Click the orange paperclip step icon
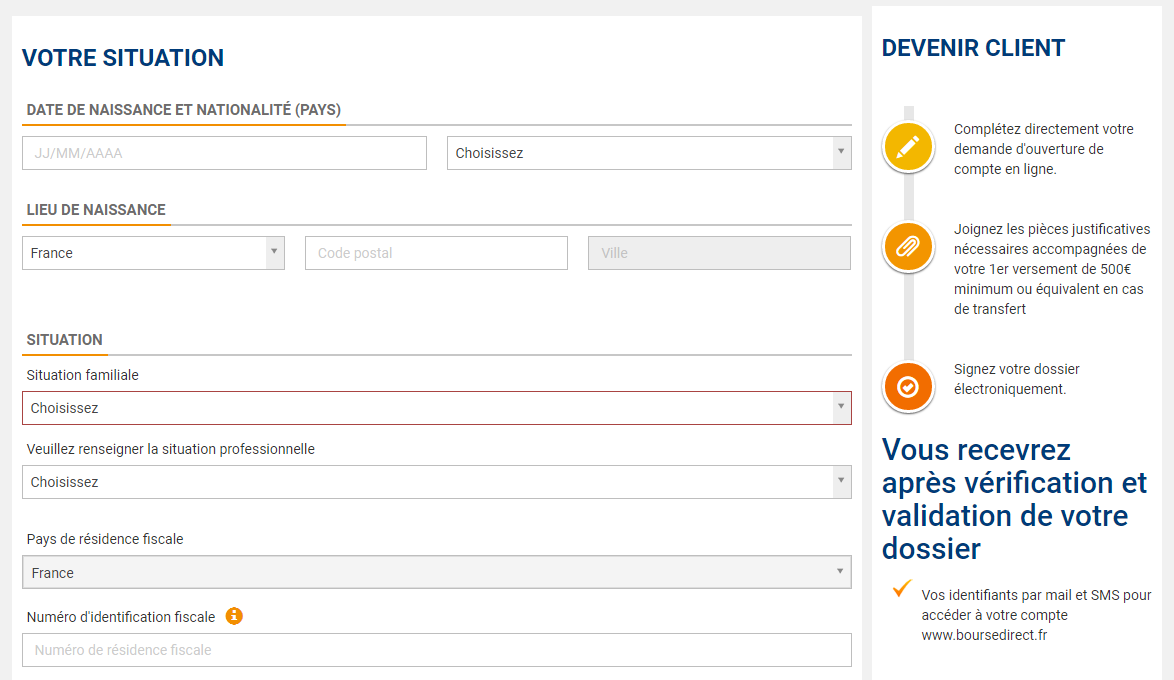The width and height of the screenshot is (1174, 680). point(908,246)
